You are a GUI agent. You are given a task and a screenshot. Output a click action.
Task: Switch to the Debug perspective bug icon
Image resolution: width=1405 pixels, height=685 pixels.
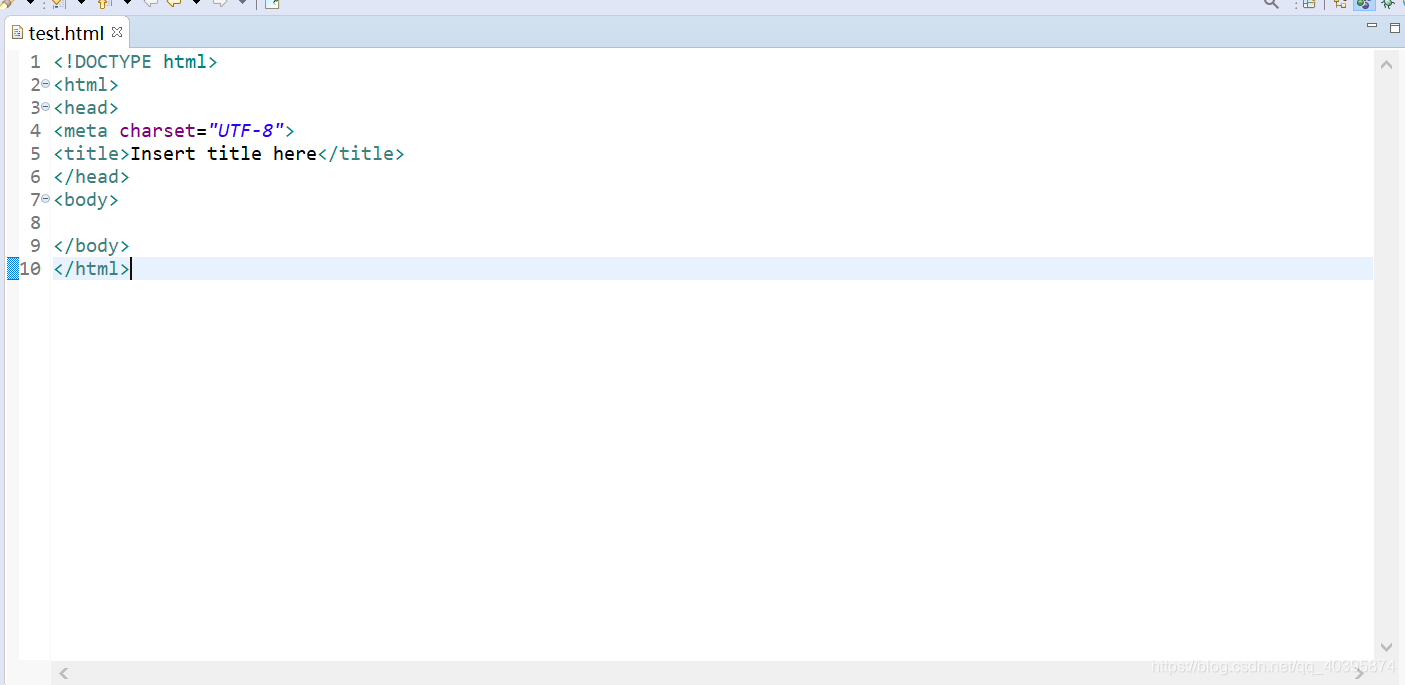[x=1388, y=4]
